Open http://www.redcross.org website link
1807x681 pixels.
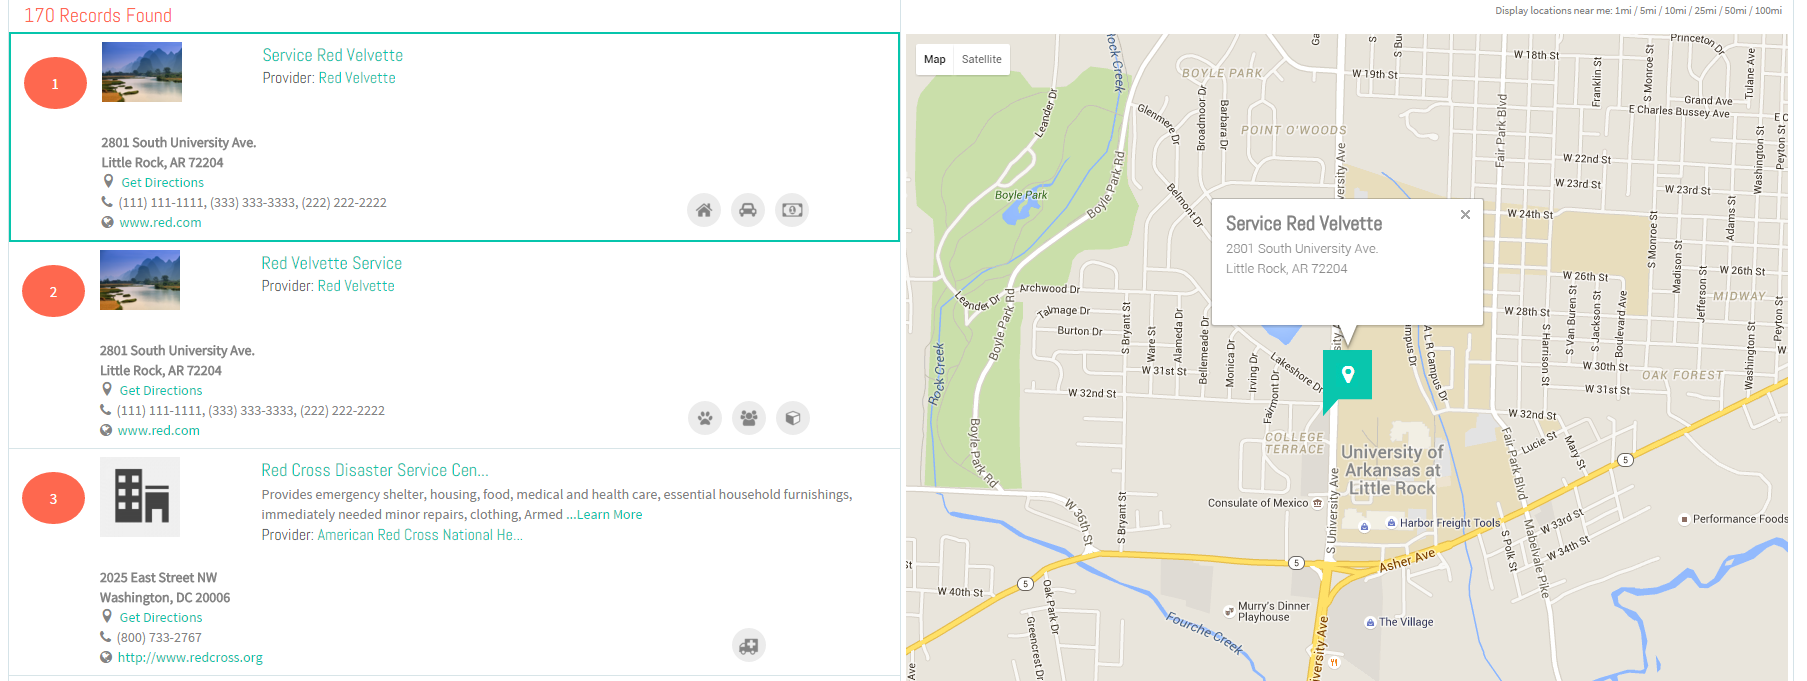click(x=190, y=658)
